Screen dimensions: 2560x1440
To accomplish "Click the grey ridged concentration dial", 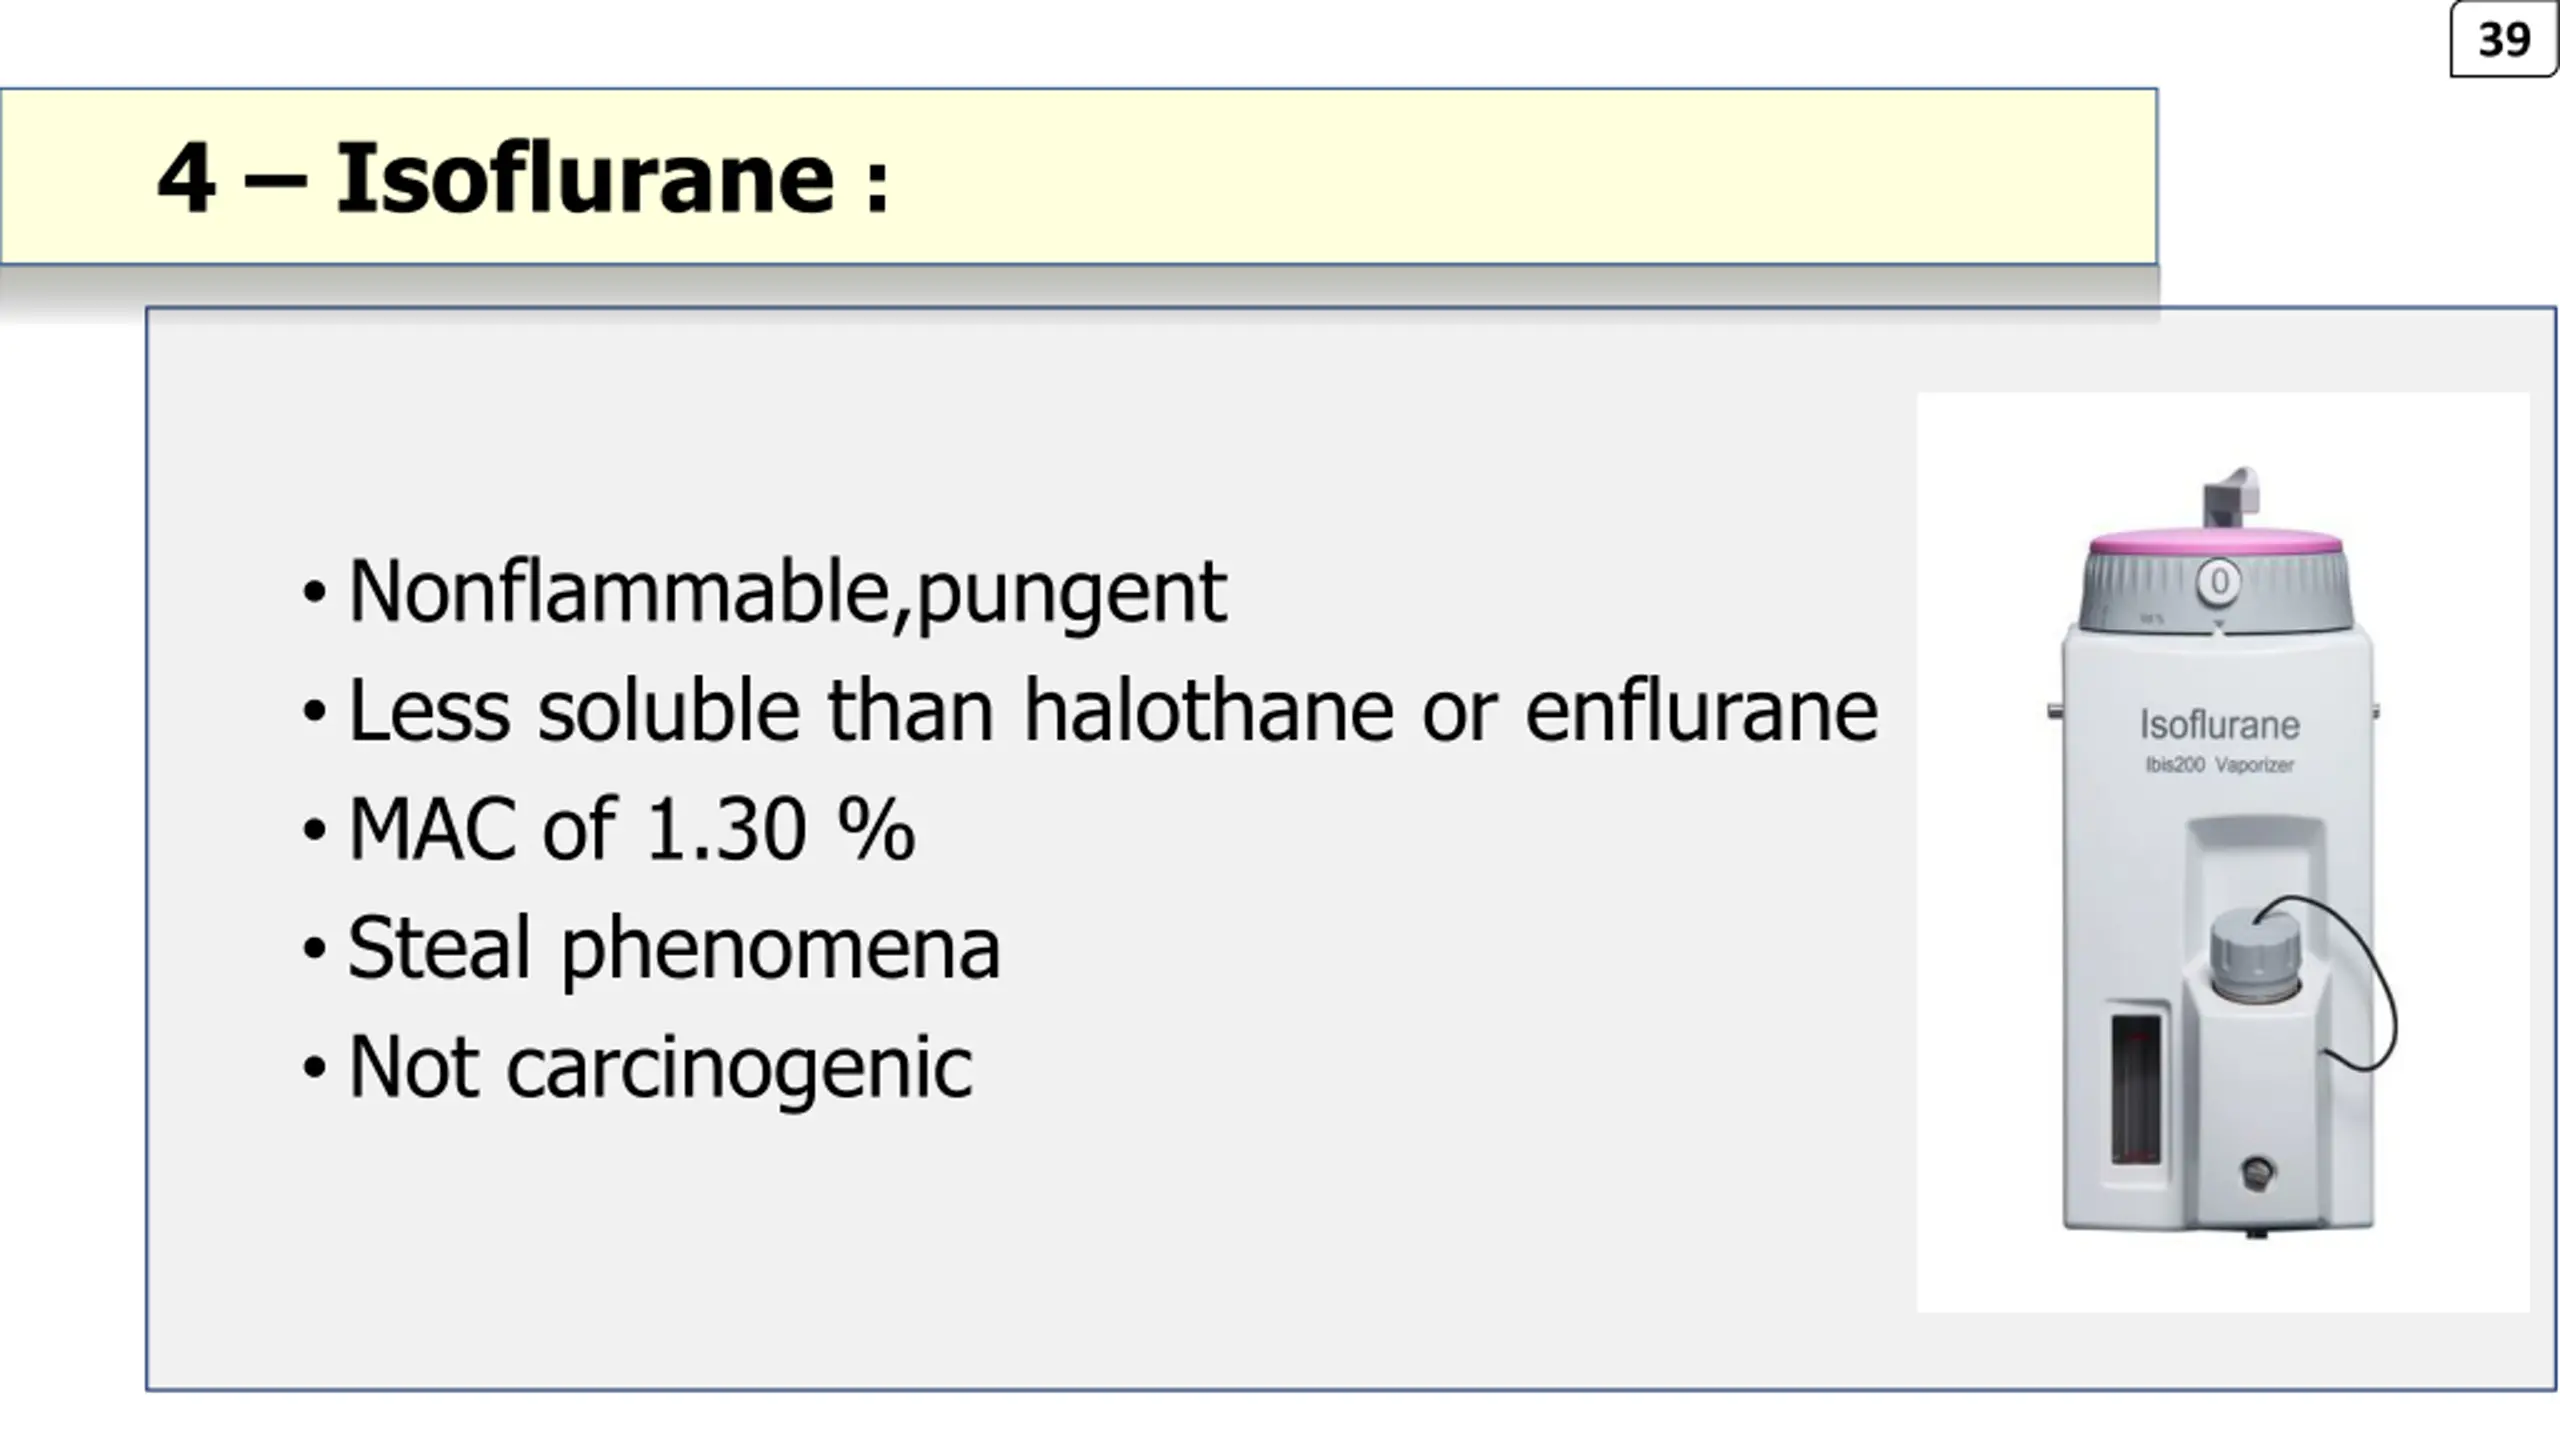I will [2216, 593].
